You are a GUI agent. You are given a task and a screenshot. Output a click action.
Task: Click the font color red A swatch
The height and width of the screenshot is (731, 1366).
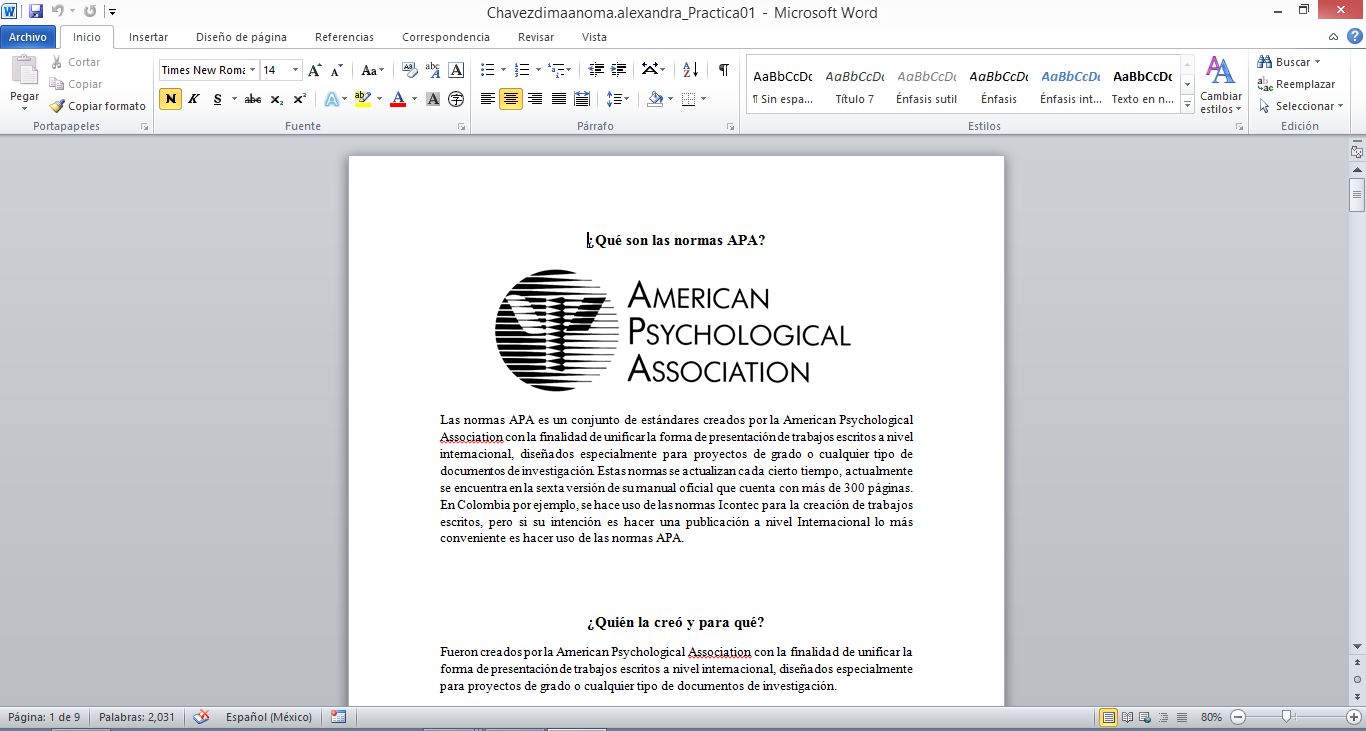[398, 99]
